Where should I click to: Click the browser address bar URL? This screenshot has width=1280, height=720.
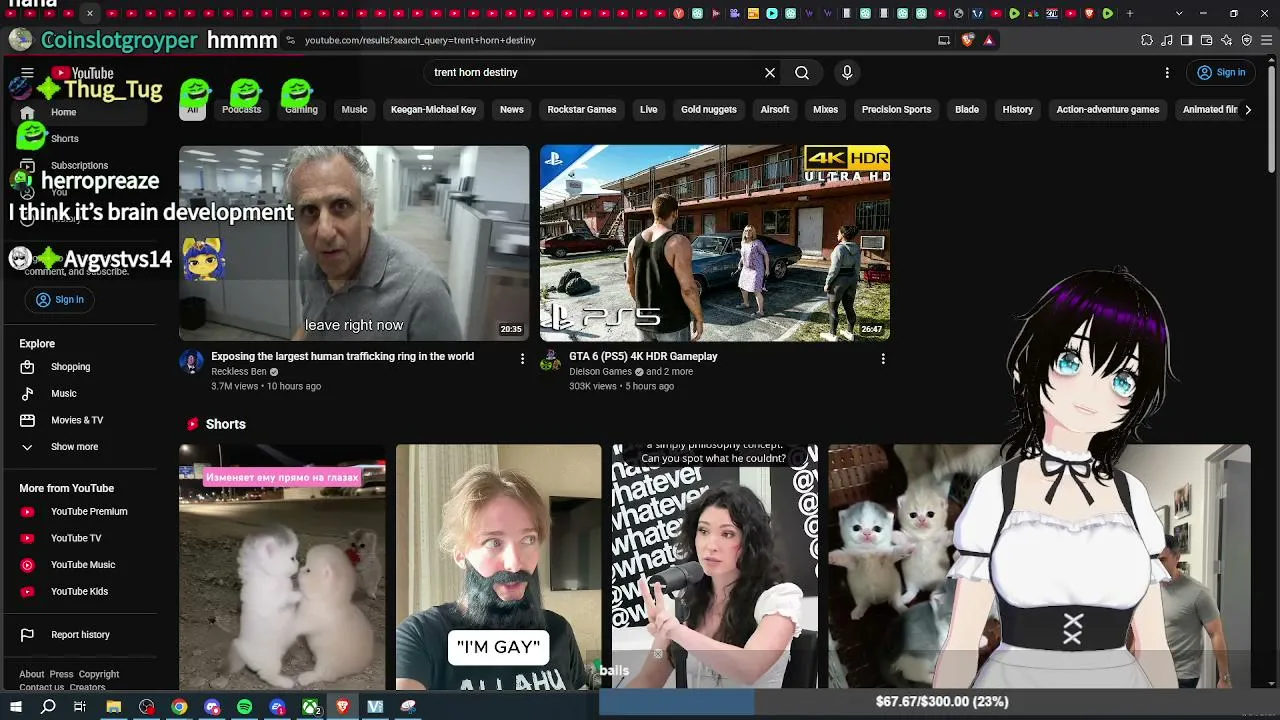pyautogui.click(x=420, y=40)
